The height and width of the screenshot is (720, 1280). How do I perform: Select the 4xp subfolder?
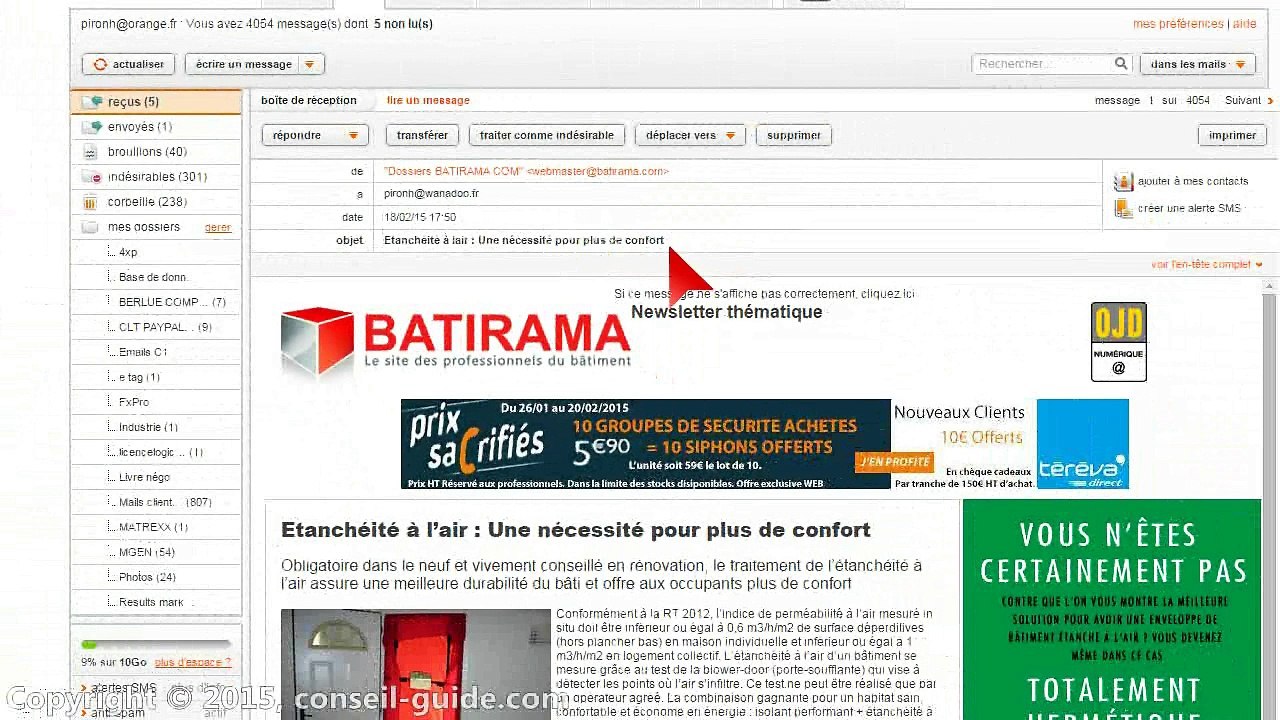coord(128,252)
